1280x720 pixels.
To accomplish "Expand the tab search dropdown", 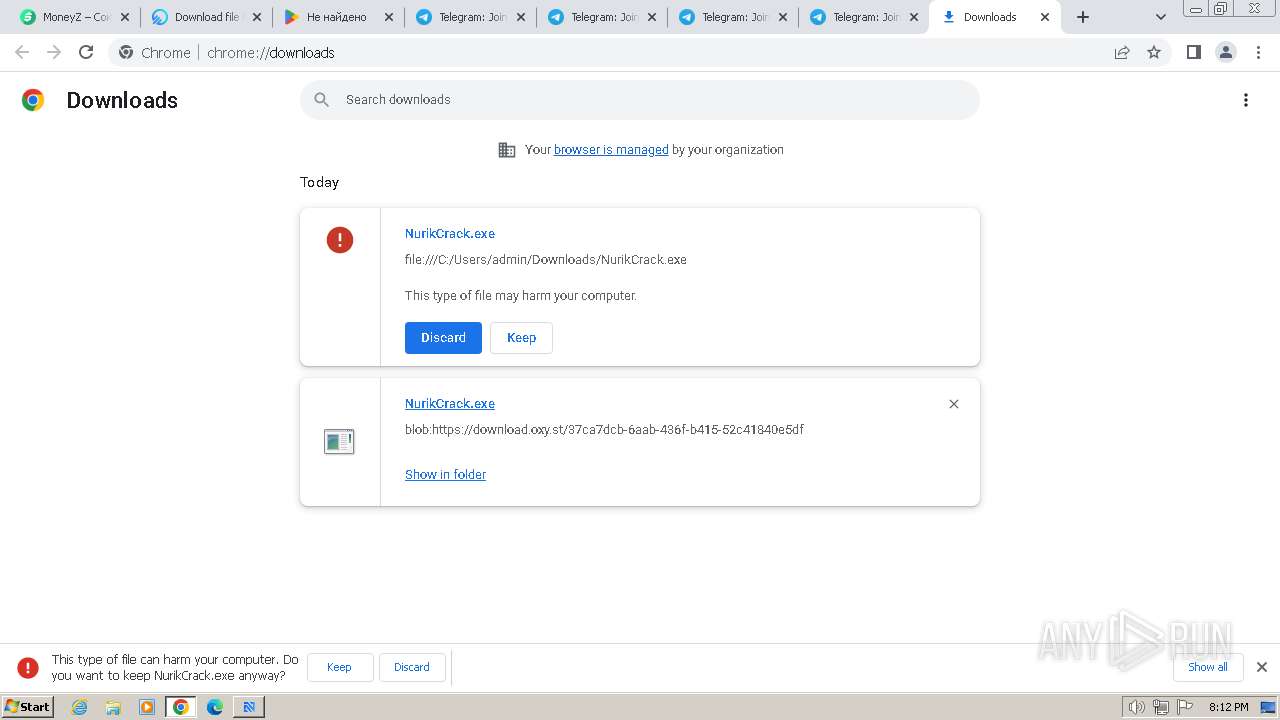I will tap(1161, 17).
